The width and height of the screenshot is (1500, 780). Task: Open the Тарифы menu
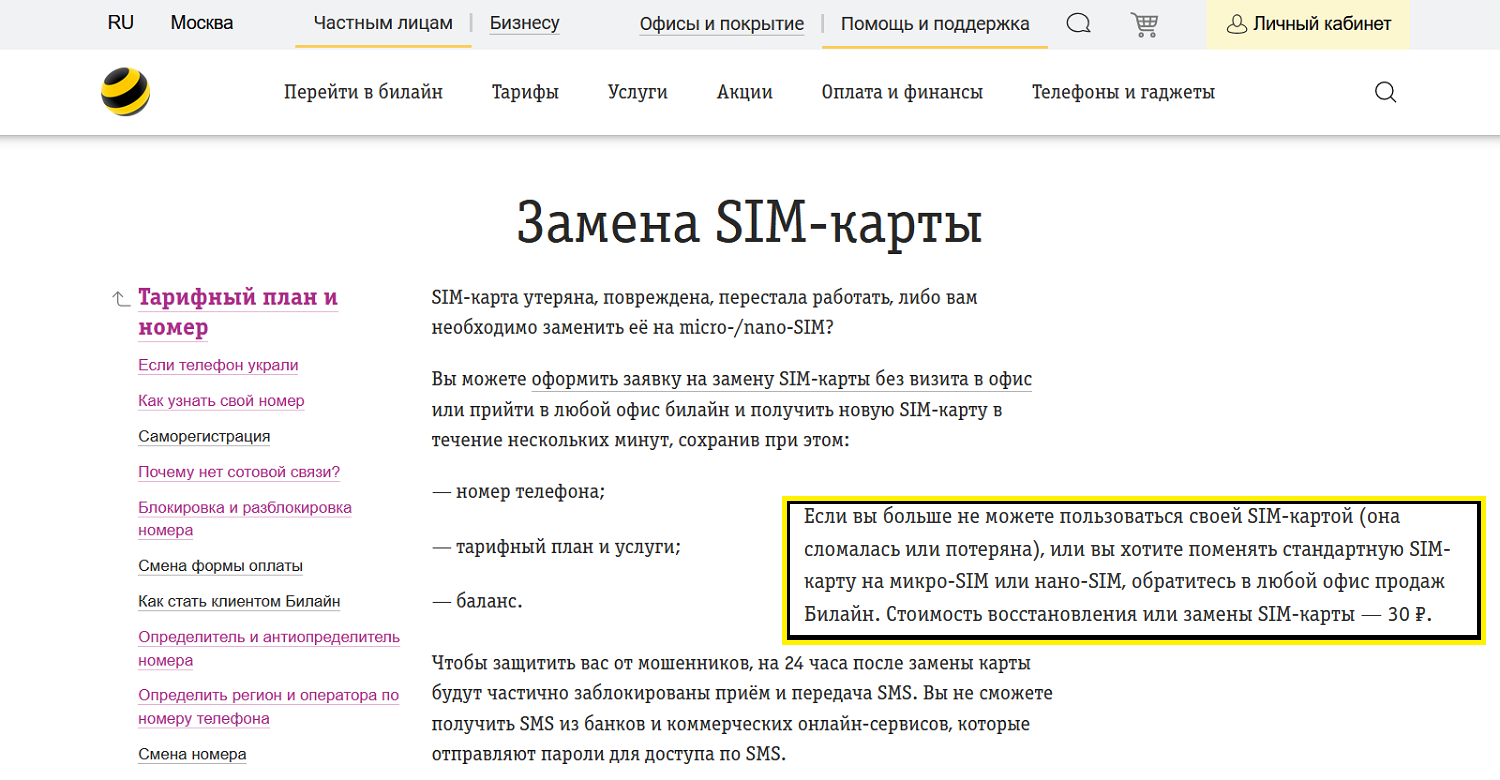525,92
